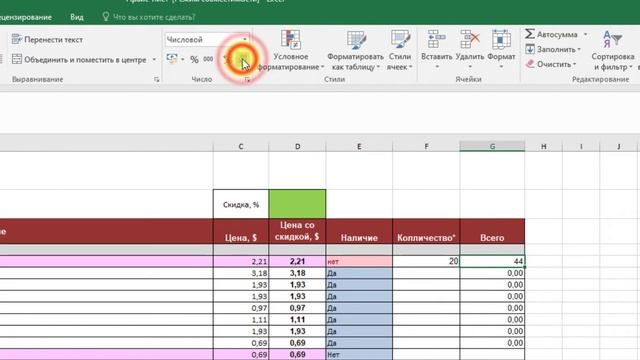Click the Increase Decimal icon

(x=227, y=60)
